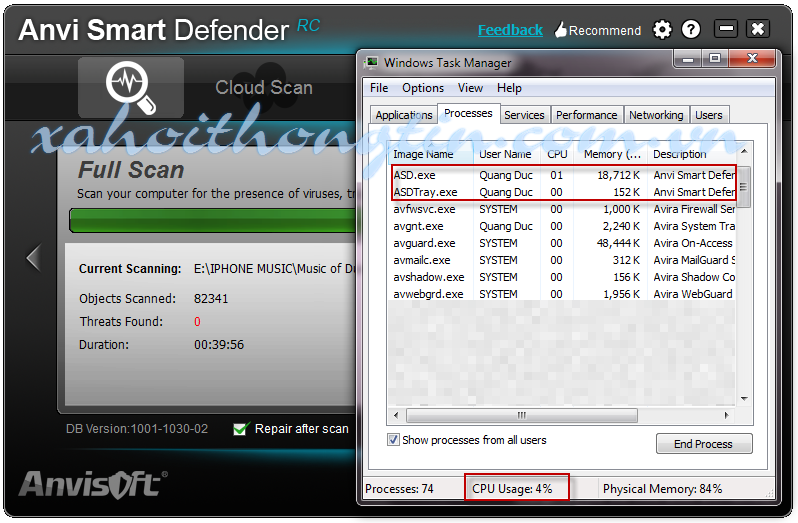Click the horizontal scrollbar thumb
Viewport: 798px width, 523px height.
(x=522, y=416)
